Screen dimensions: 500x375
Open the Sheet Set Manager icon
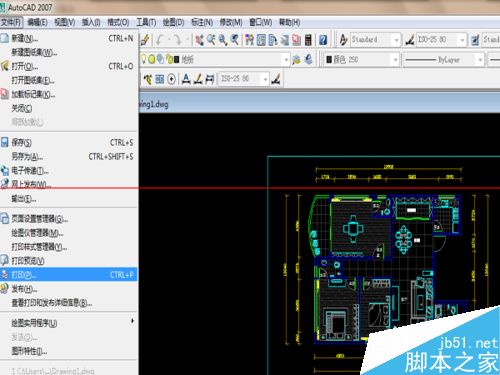pyautogui.click(x=284, y=40)
